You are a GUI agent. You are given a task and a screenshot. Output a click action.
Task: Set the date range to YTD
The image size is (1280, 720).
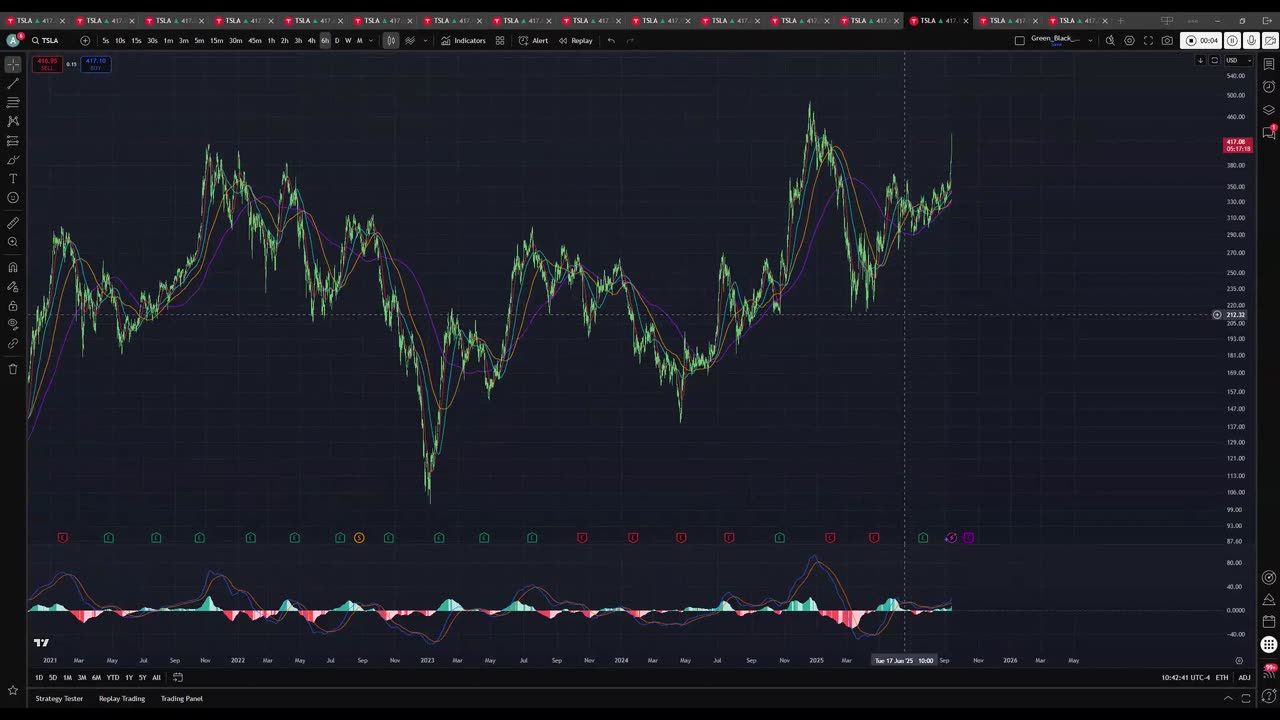point(113,677)
